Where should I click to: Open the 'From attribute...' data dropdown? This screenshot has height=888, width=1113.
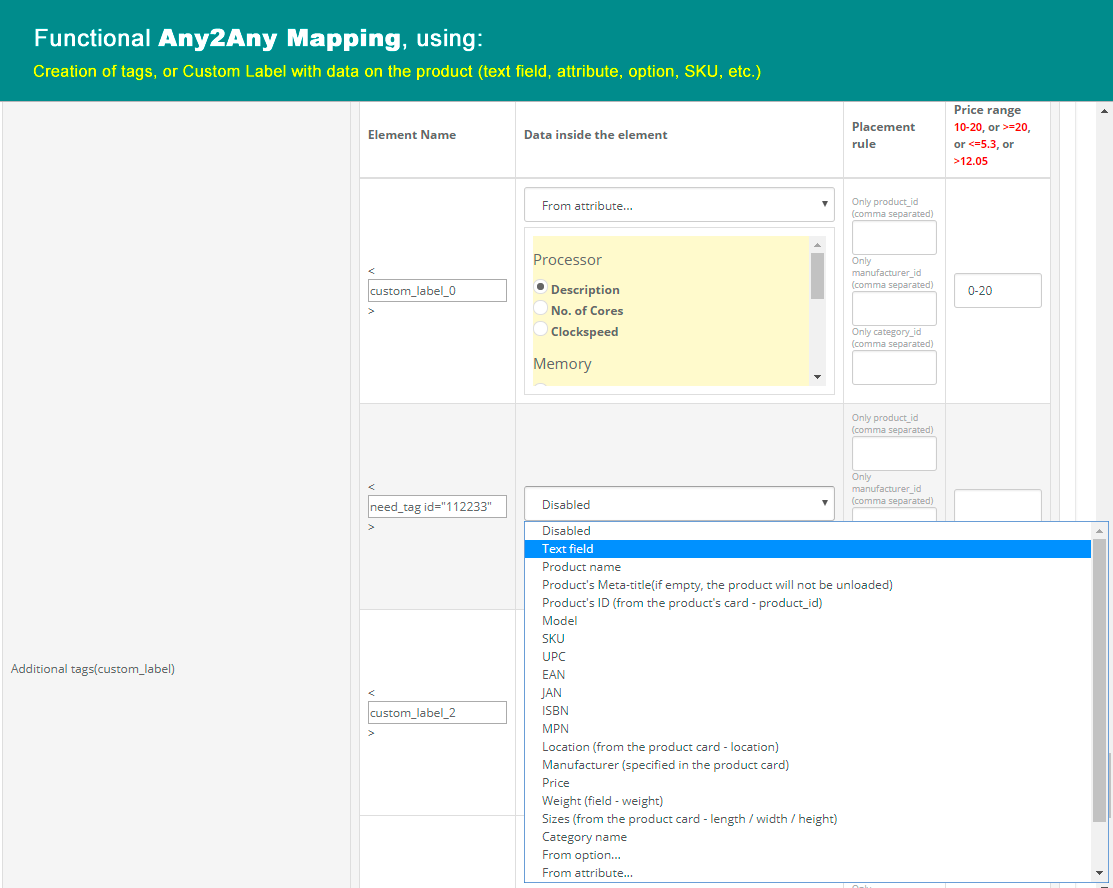pyautogui.click(x=679, y=205)
